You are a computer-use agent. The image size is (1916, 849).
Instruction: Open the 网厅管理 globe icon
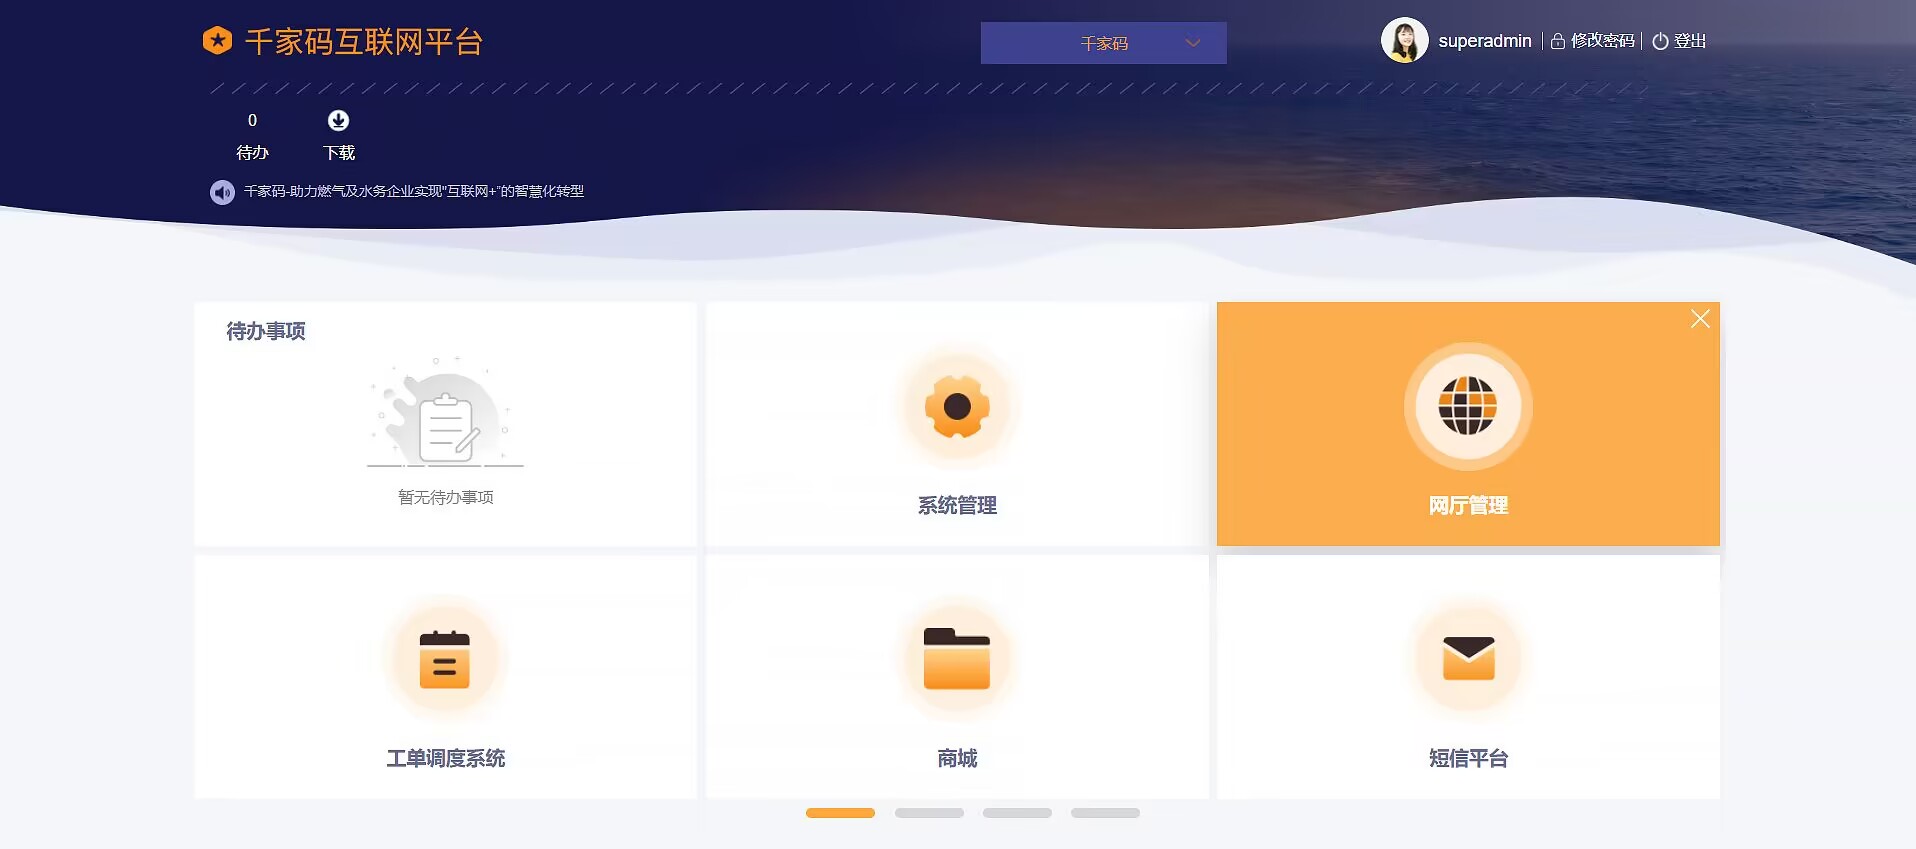pos(1467,407)
